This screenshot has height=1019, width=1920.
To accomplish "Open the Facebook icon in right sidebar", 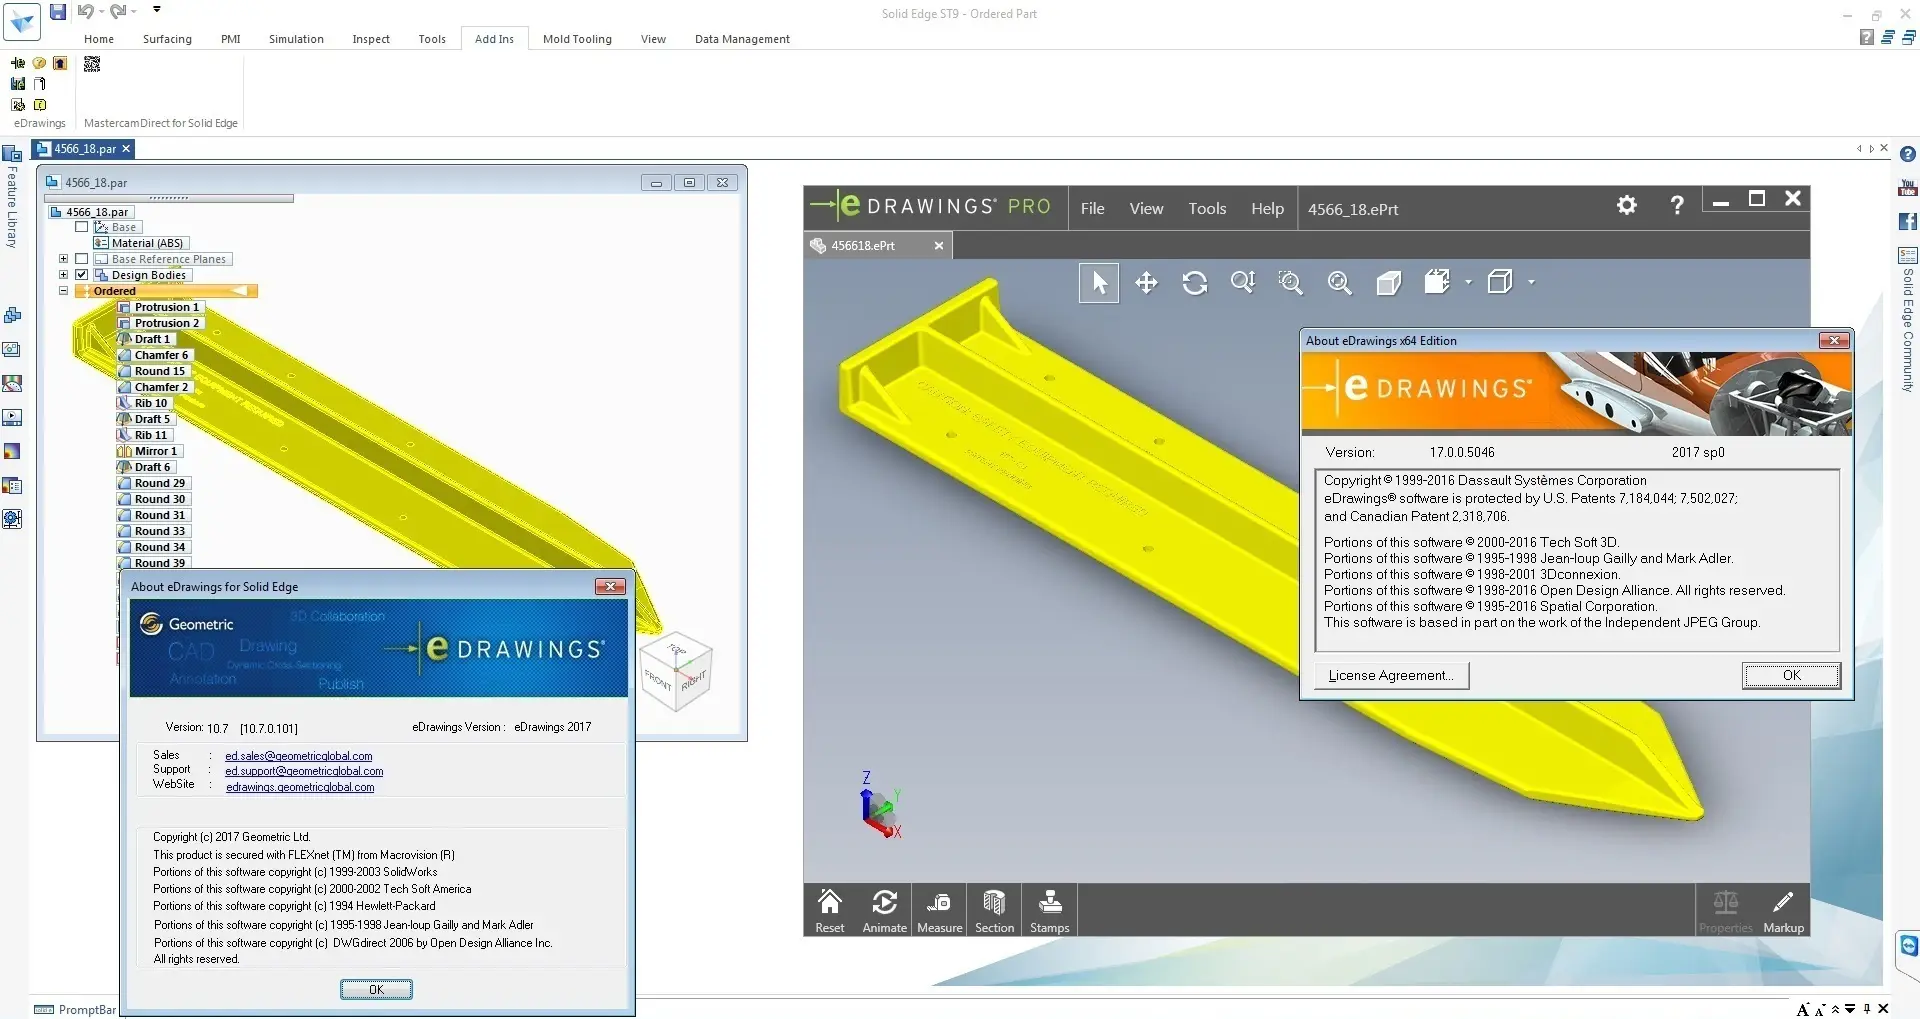I will (1908, 221).
